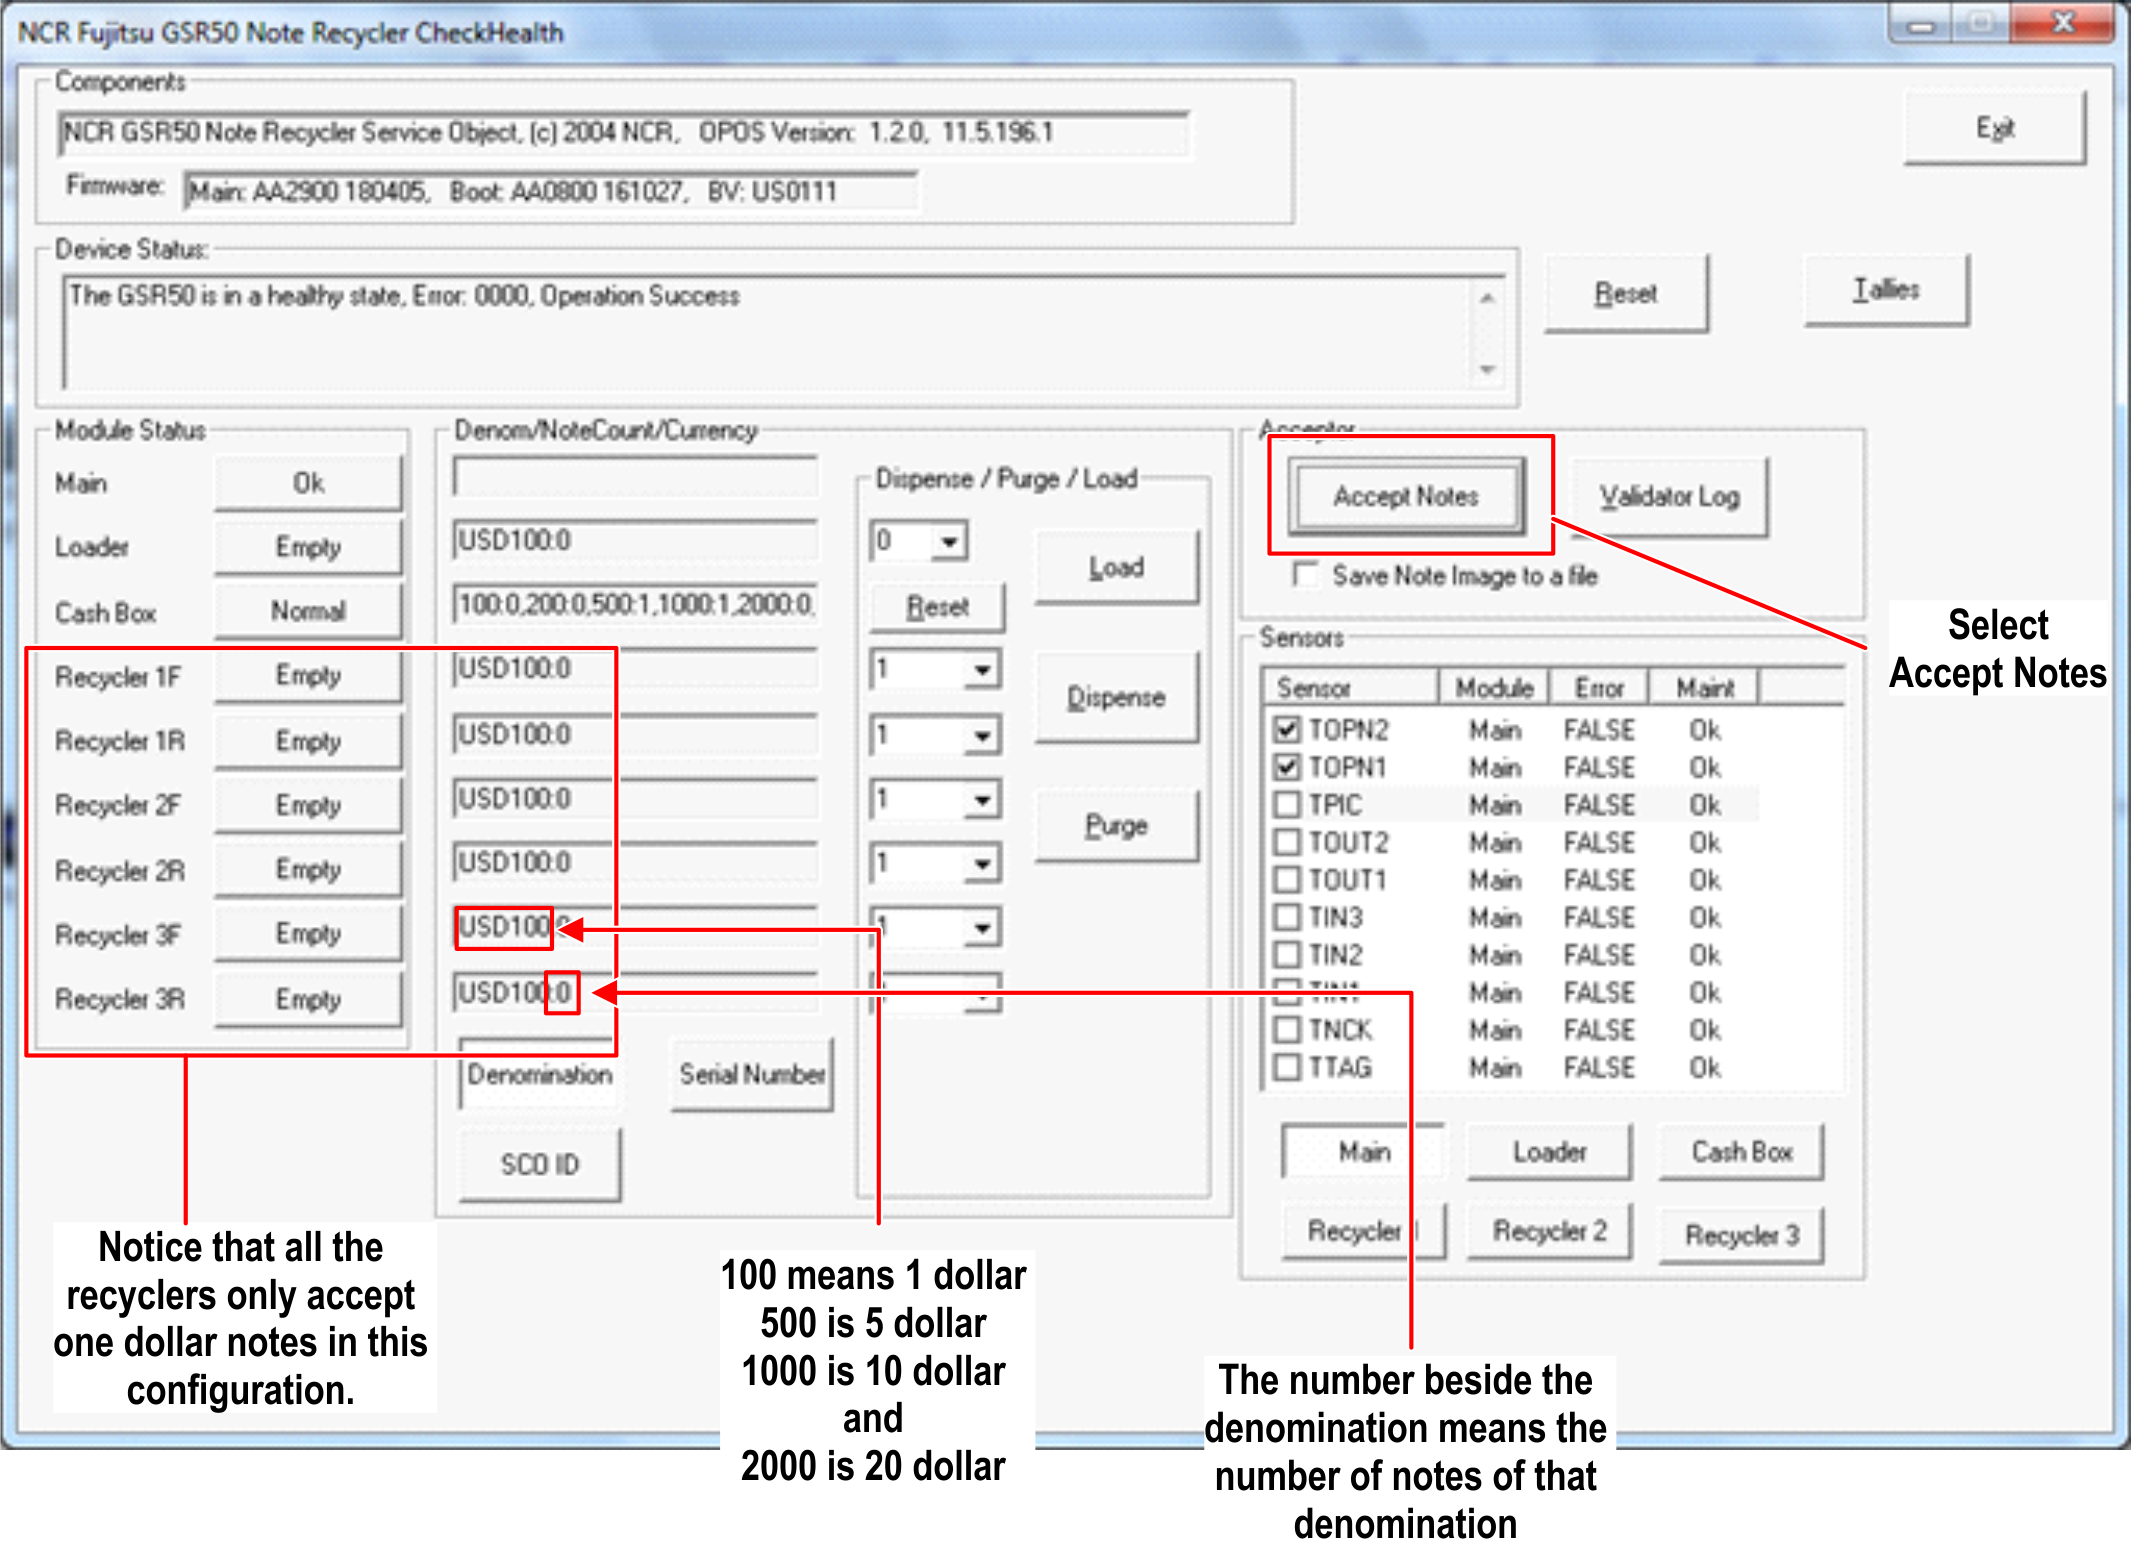Check the TNCK sensor checkbox
The width and height of the screenshot is (2132, 1547).
[x=1287, y=1029]
